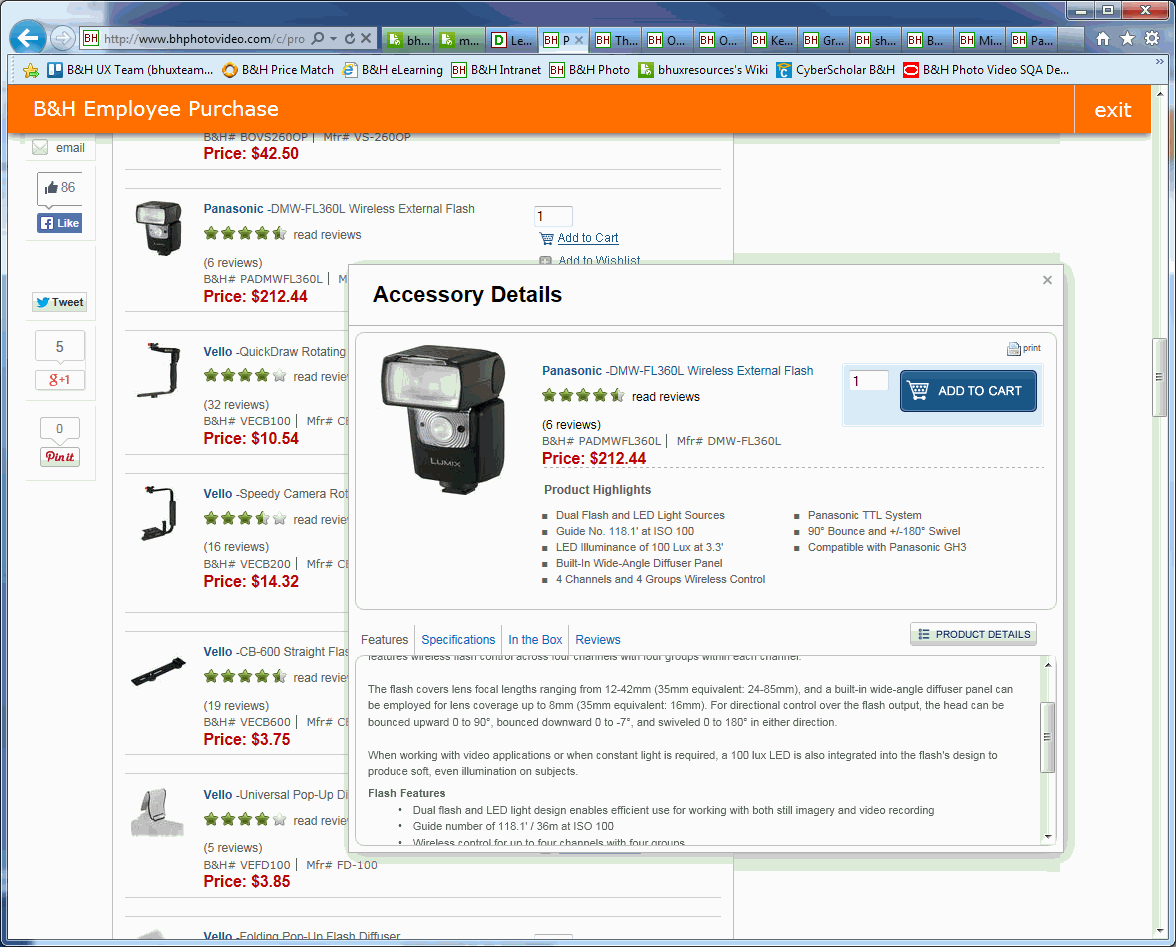
Task: Click the quantity field in the popup
Action: (x=868, y=381)
